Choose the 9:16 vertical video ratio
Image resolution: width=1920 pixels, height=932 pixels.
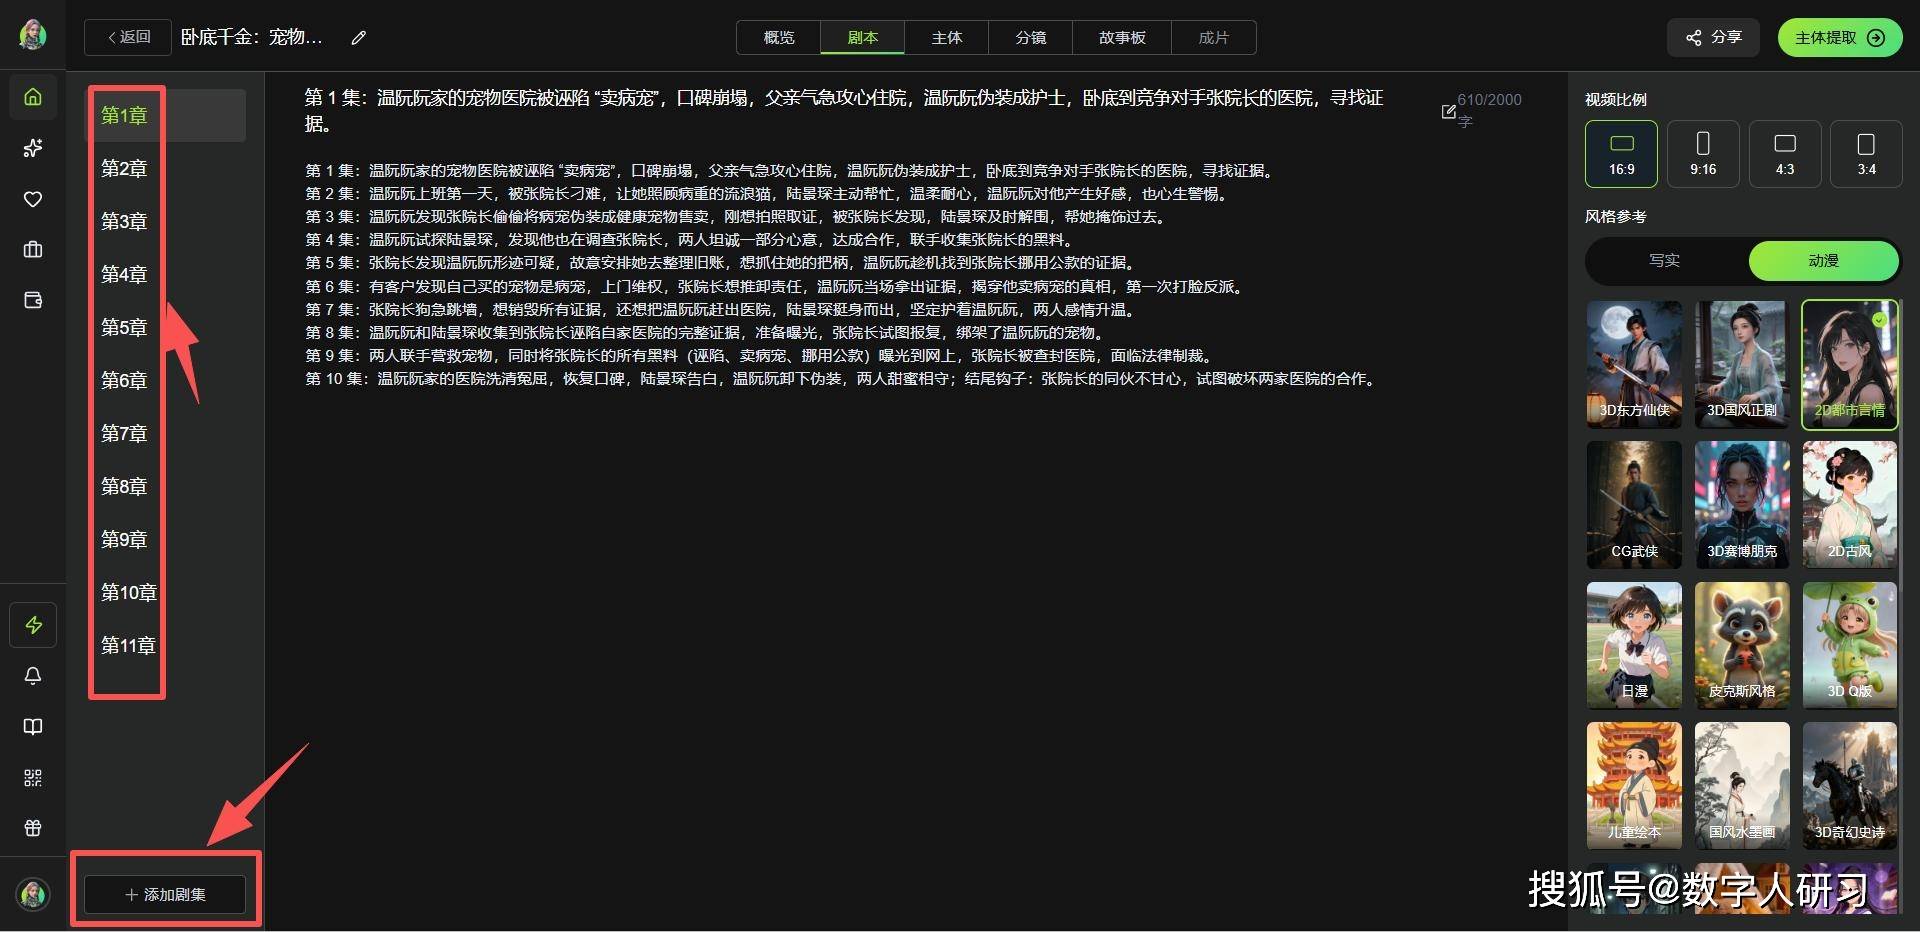(1702, 154)
